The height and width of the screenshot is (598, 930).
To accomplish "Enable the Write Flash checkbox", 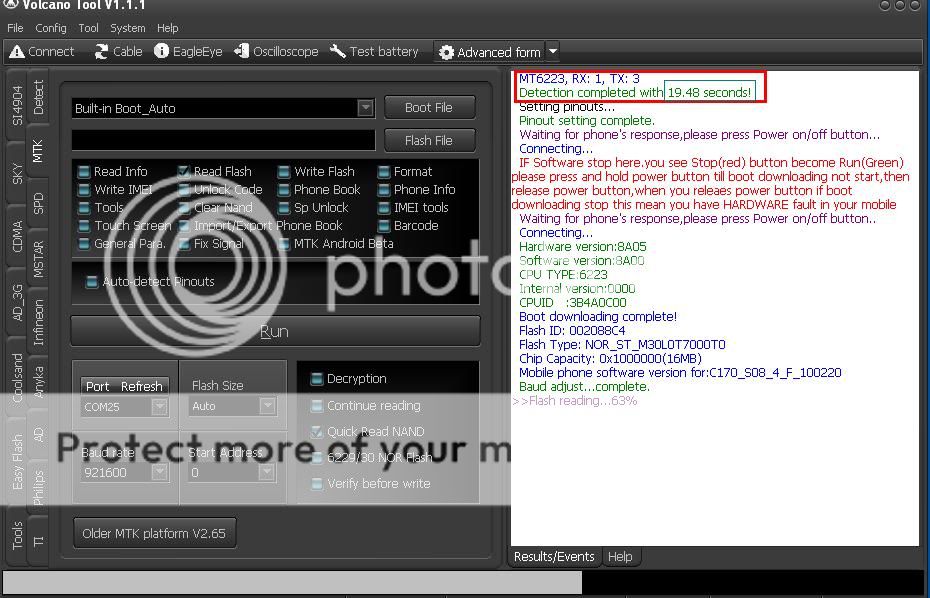I will point(284,172).
